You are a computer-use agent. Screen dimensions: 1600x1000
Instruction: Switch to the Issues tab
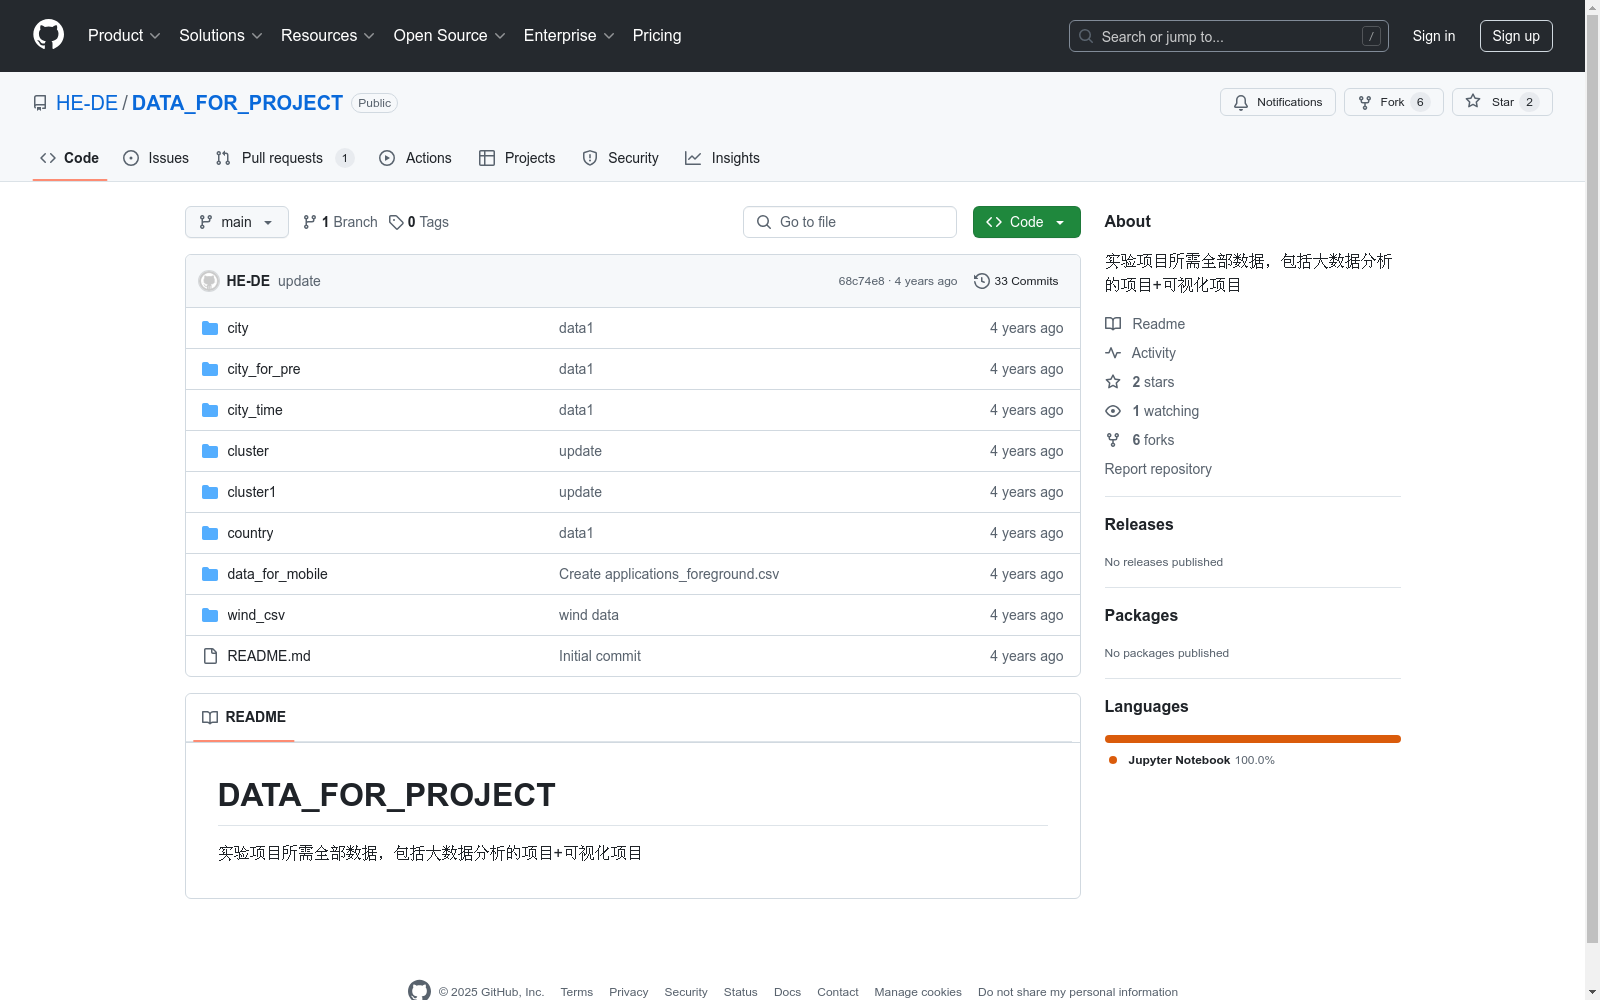coord(156,158)
